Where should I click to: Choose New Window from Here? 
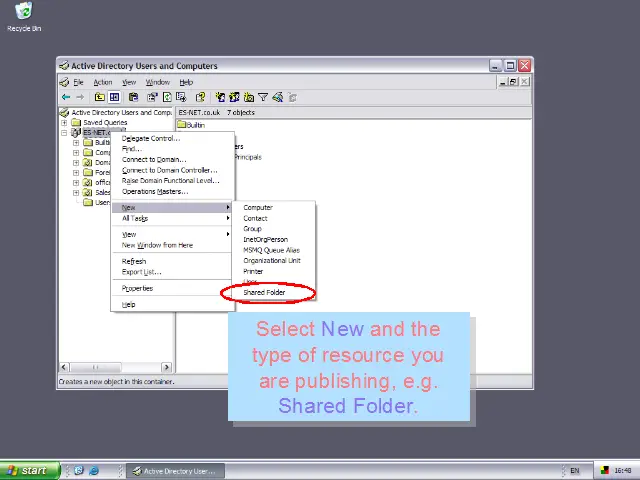tap(172, 245)
